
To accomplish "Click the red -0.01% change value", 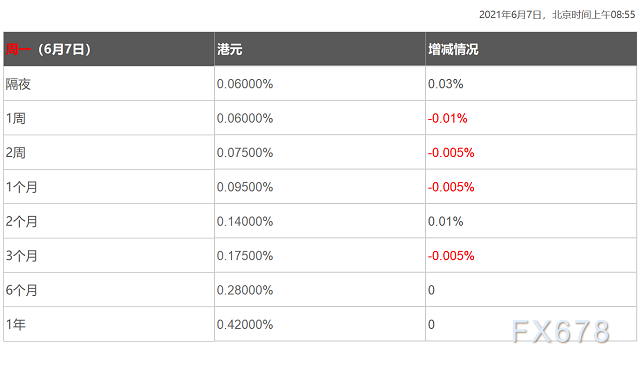I will [447, 118].
